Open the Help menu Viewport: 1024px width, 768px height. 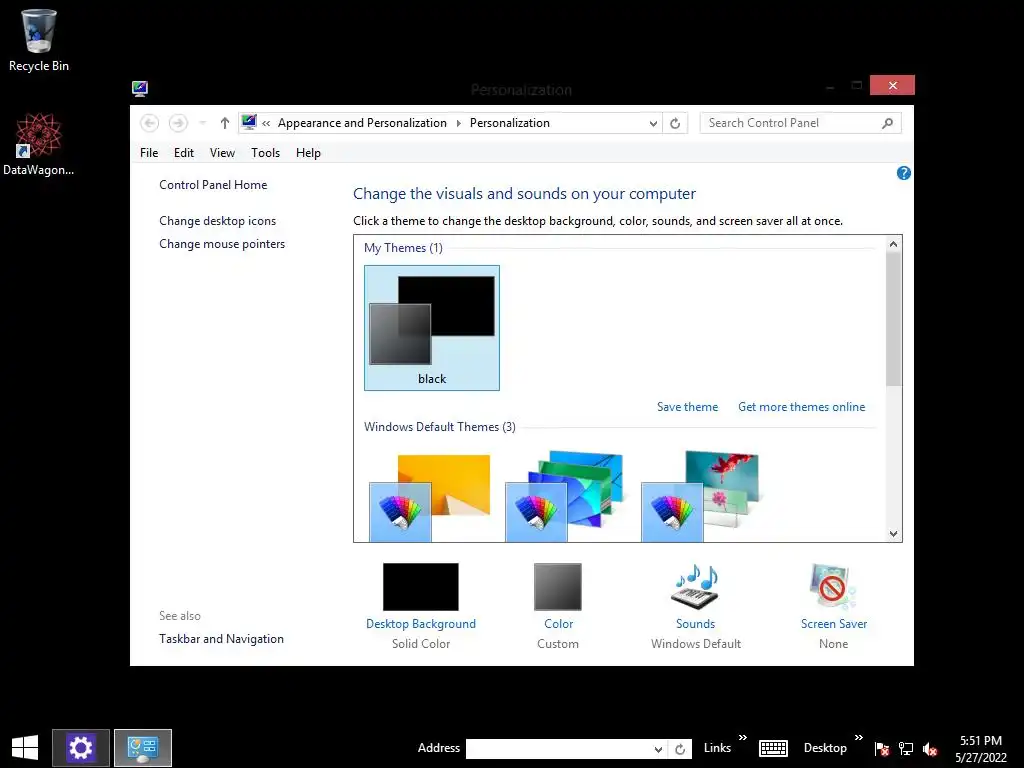click(308, 153)
